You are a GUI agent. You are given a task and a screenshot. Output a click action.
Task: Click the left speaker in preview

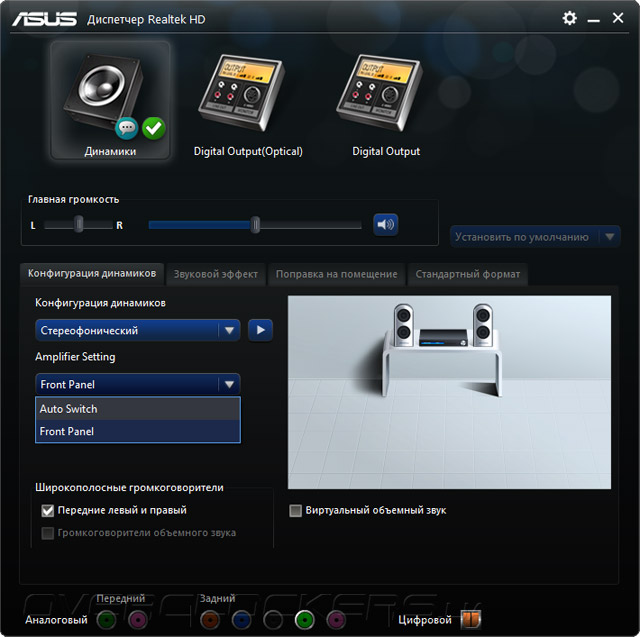(403, 325)
